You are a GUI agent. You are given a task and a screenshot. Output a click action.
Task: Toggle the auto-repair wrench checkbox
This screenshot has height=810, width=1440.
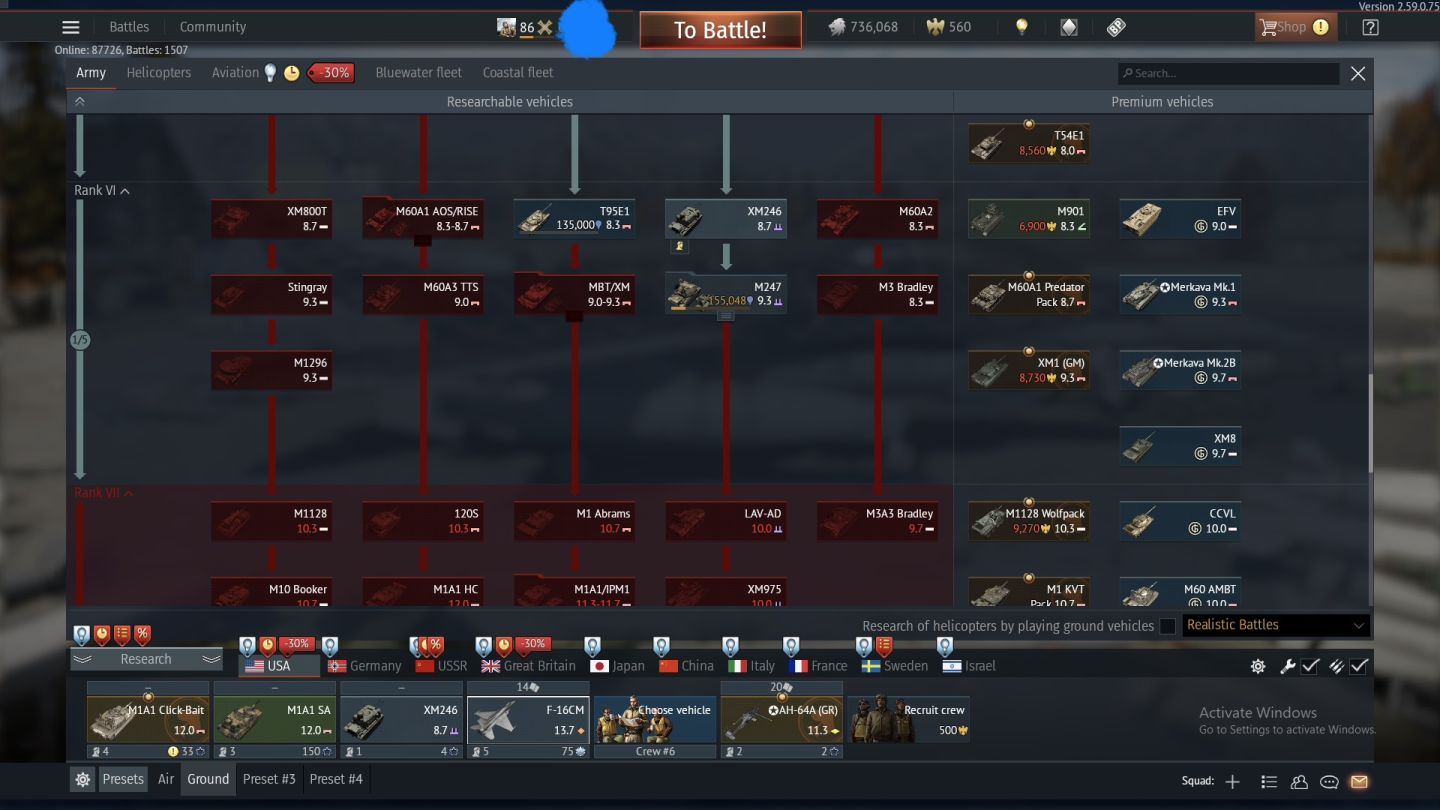tap(1310, 666)
